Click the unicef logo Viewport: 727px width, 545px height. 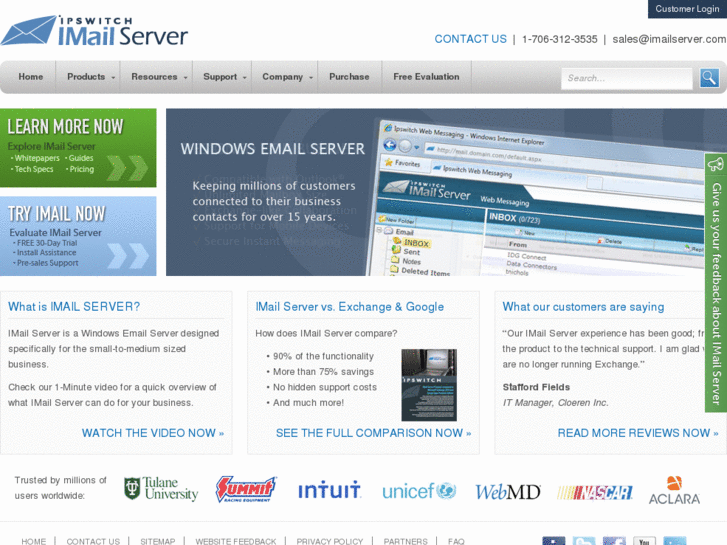tap(419, 491)
